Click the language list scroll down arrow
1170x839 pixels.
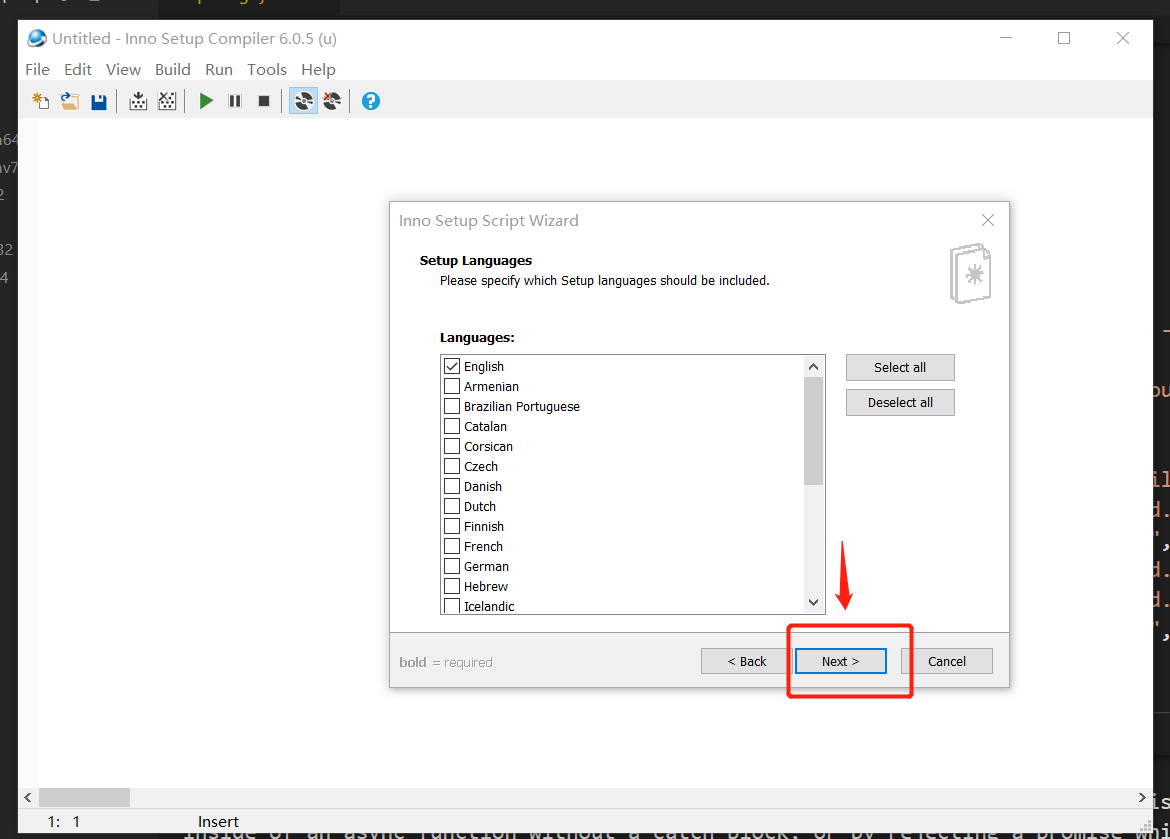click(813, 602)
